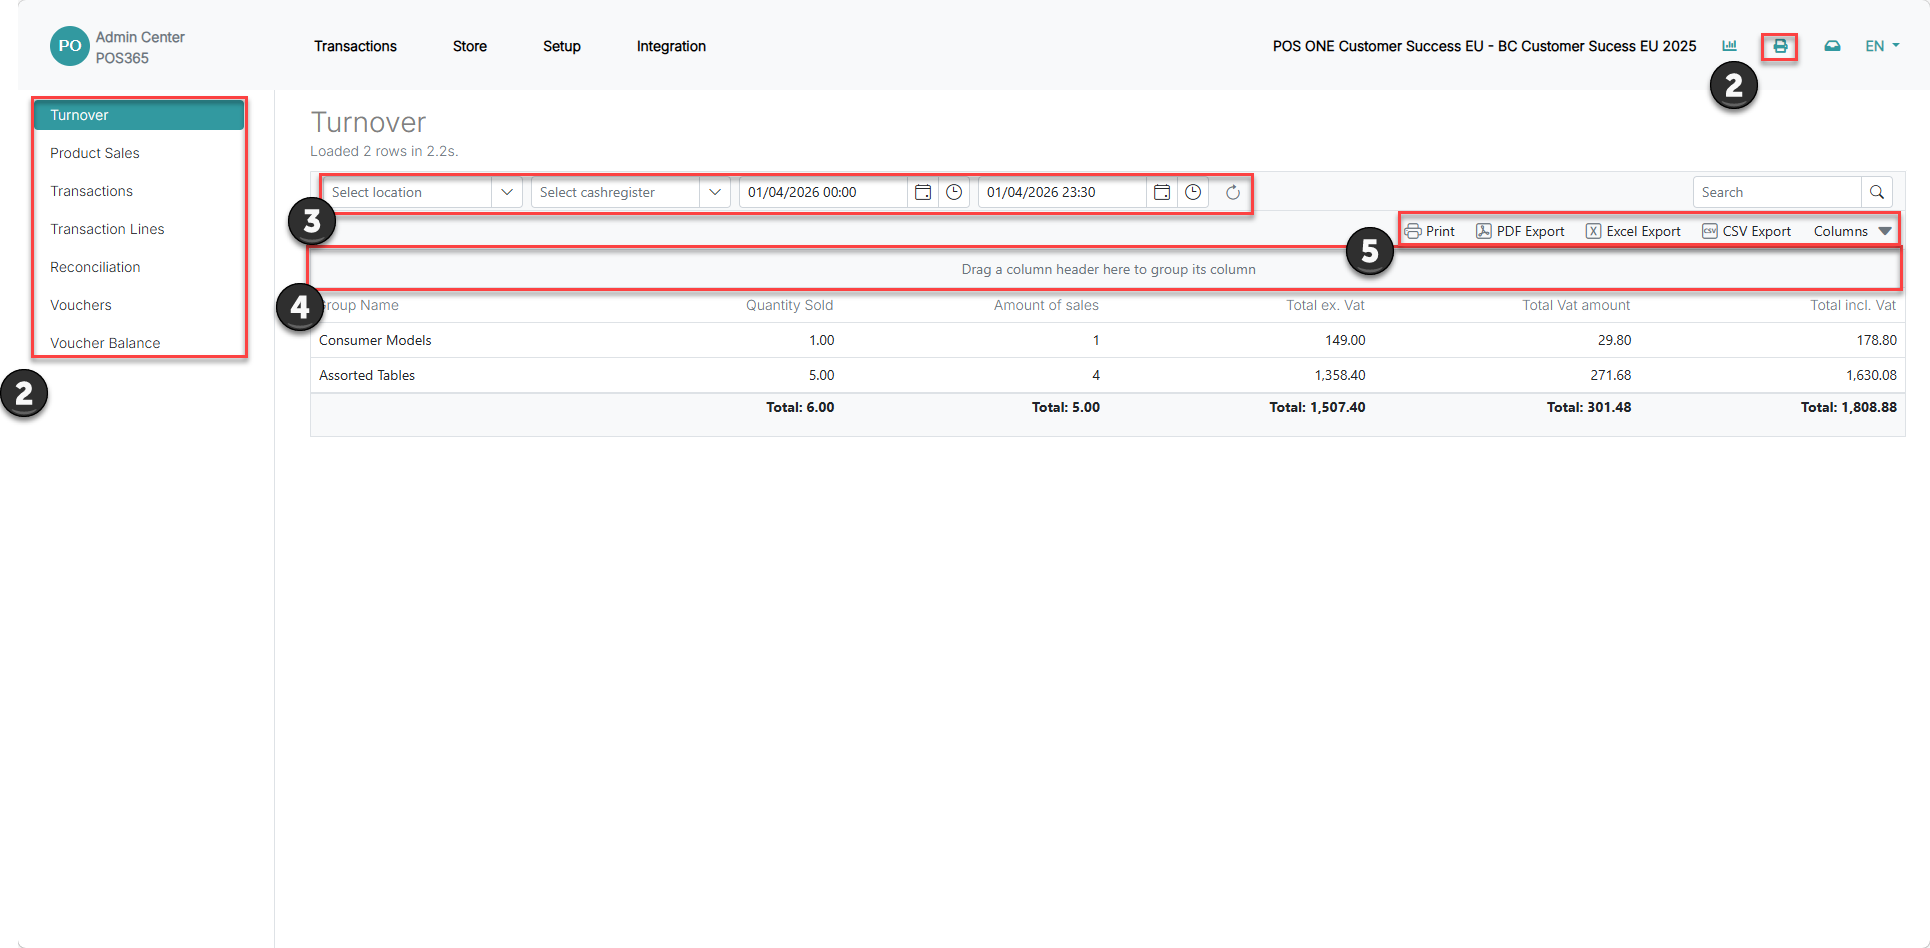The width and height of the screenshot is (1930, 948).
Task: Click the 178.80 cell value
Action: click(1877, 340)
